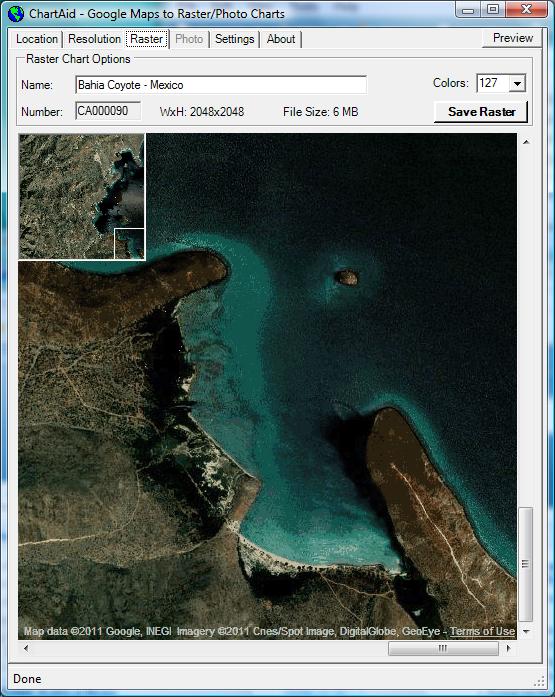
Task: Click the scroll left arrow below map
Action: point(26,648)
